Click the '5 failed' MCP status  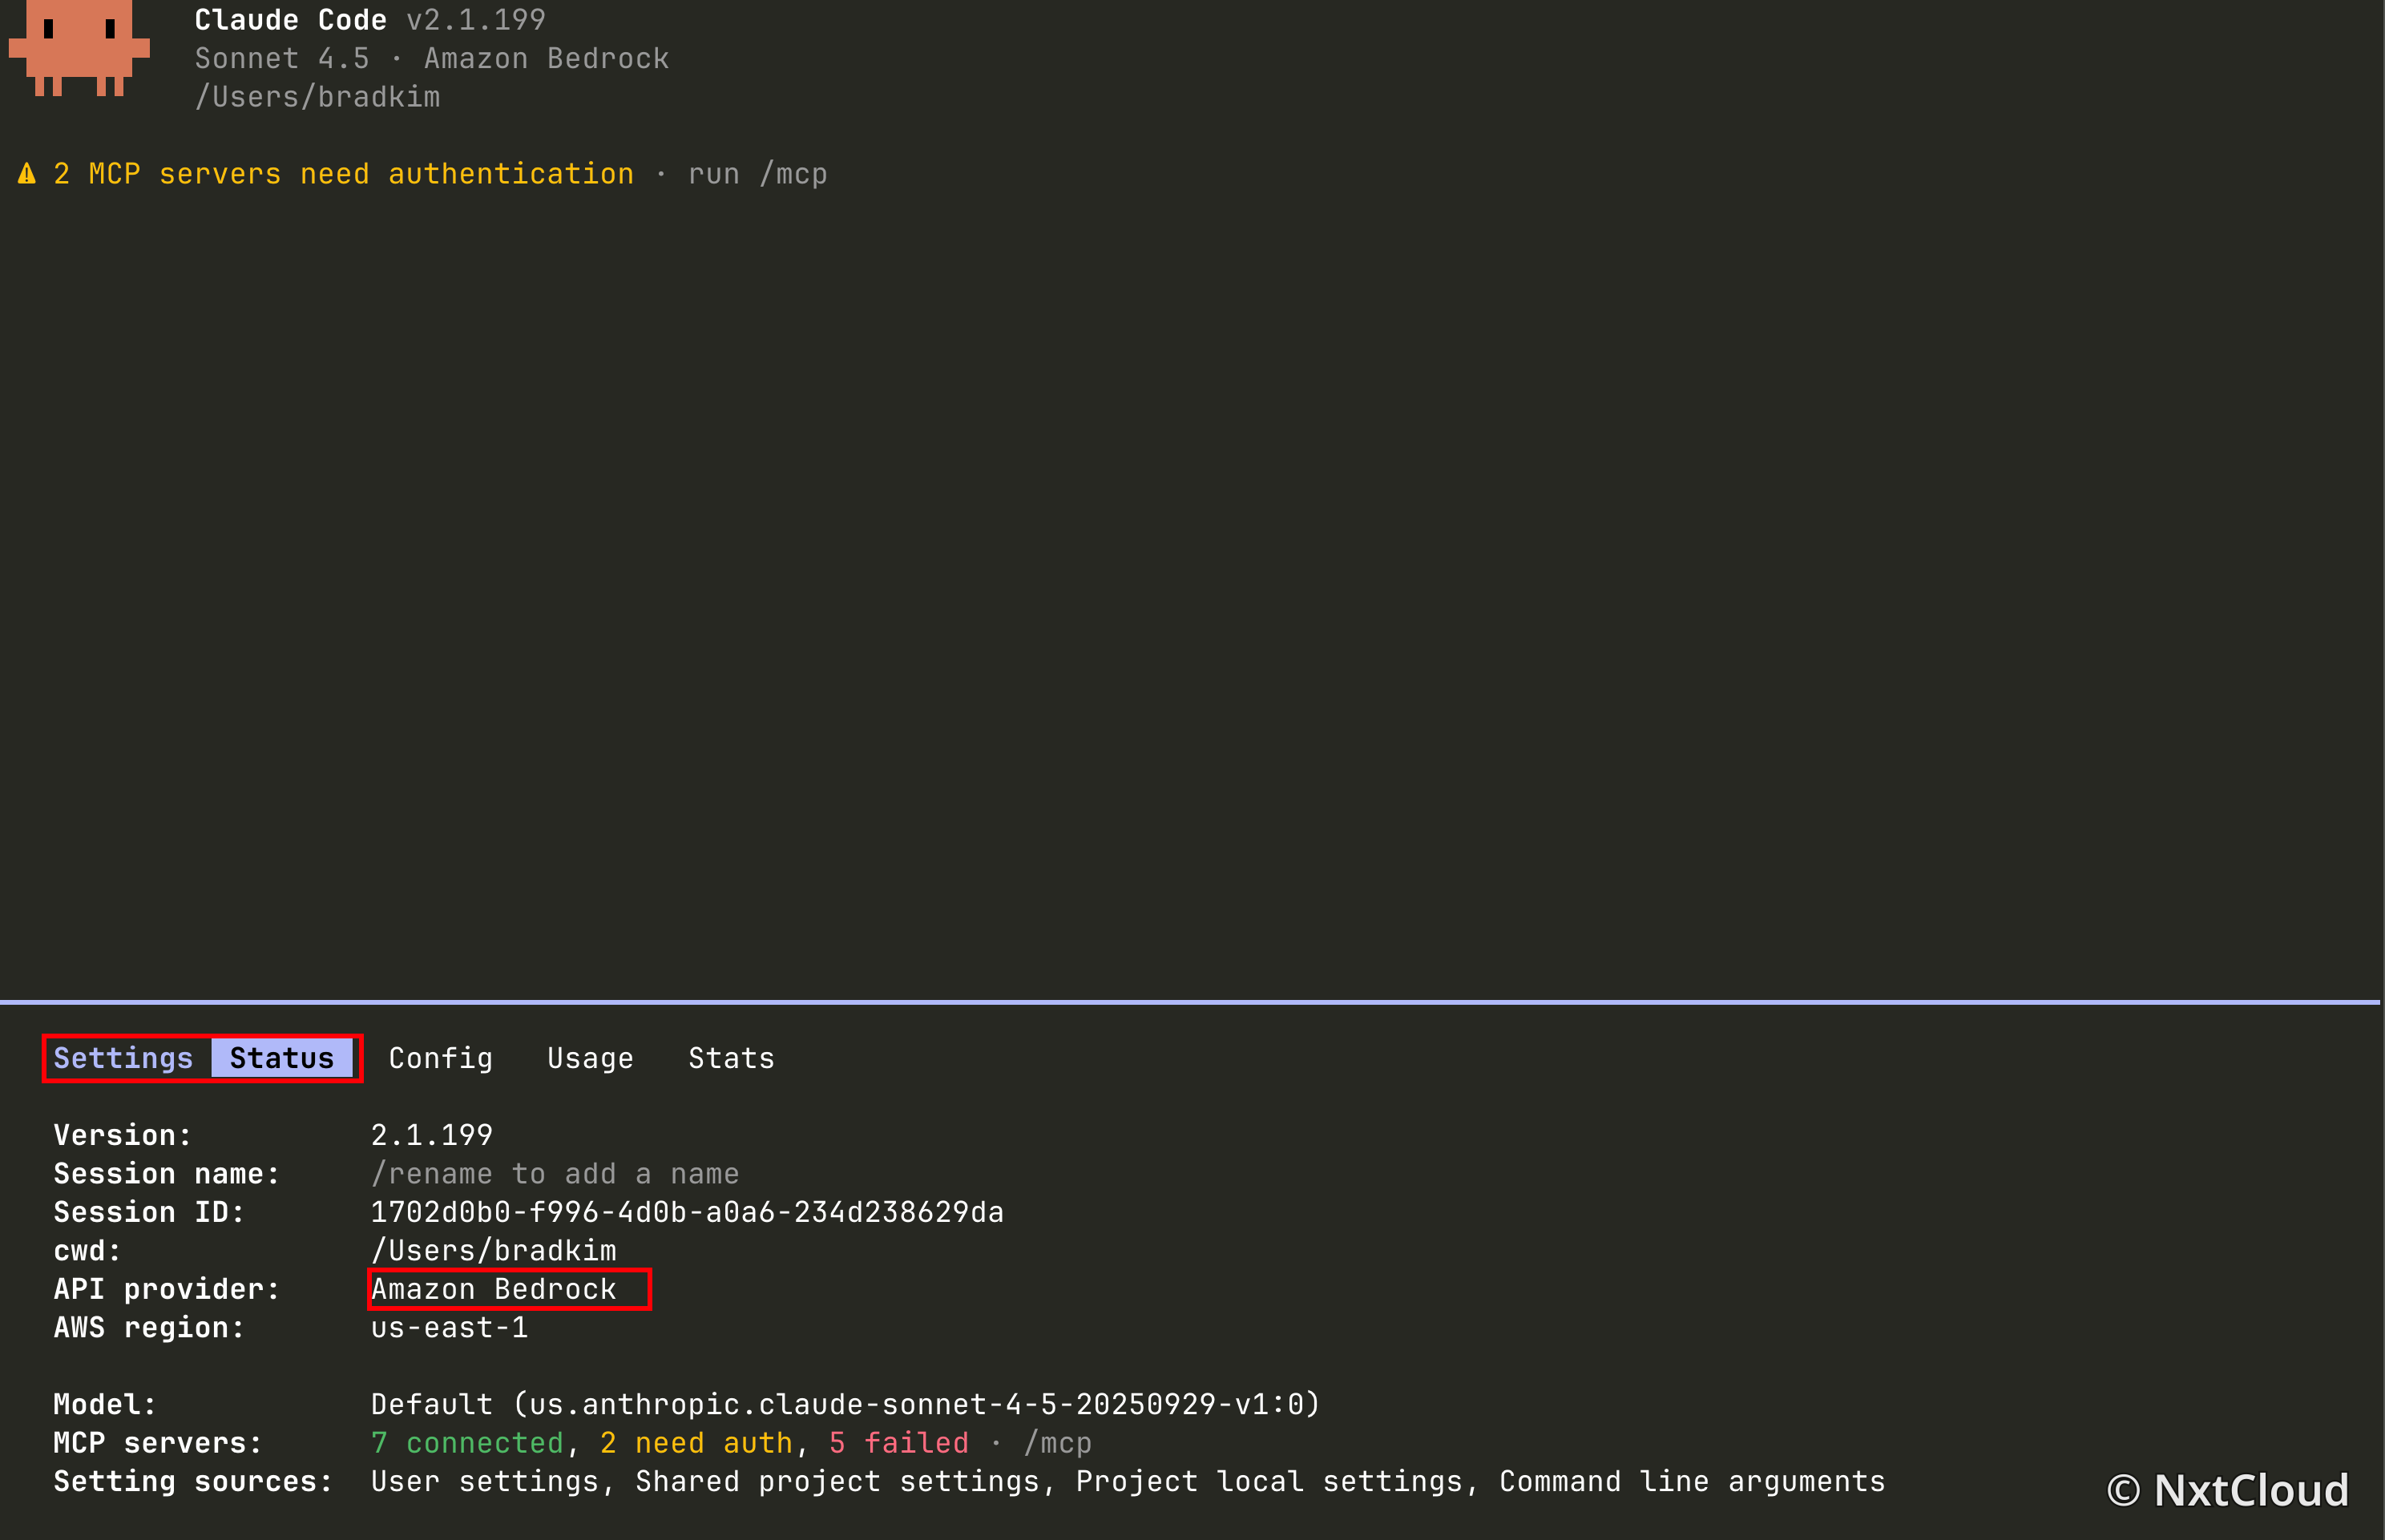(899, 1443)
